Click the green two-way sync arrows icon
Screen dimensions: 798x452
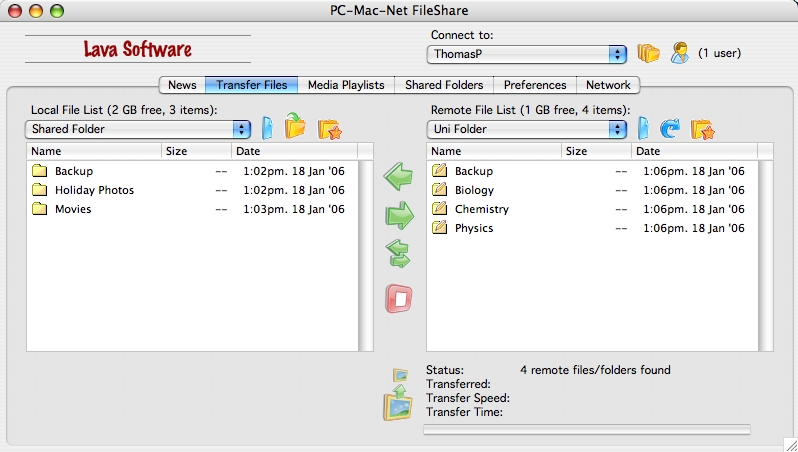click(398, 254)
